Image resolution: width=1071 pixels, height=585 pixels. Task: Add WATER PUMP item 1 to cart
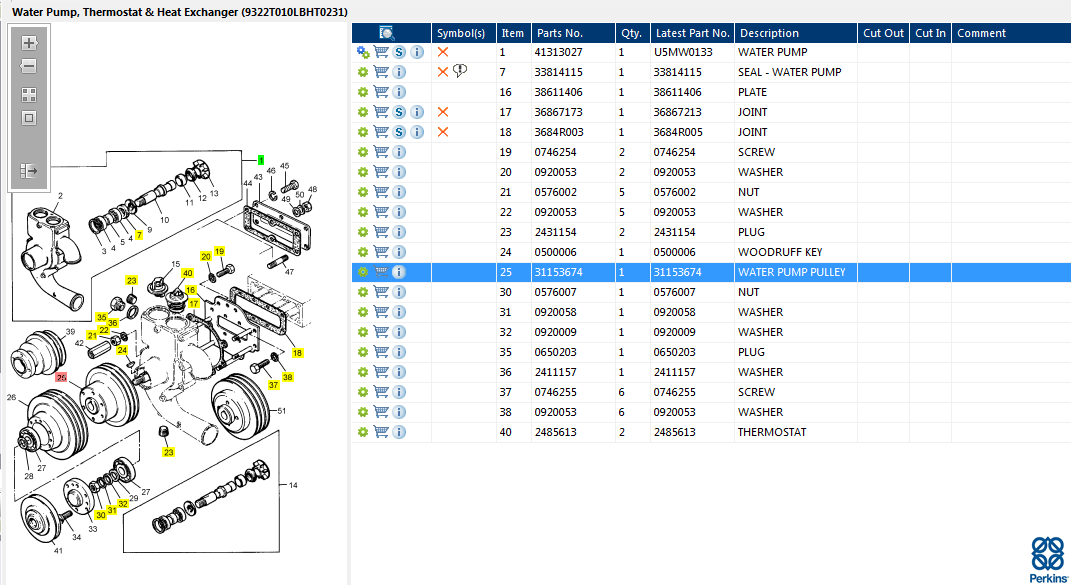[381, 52]
